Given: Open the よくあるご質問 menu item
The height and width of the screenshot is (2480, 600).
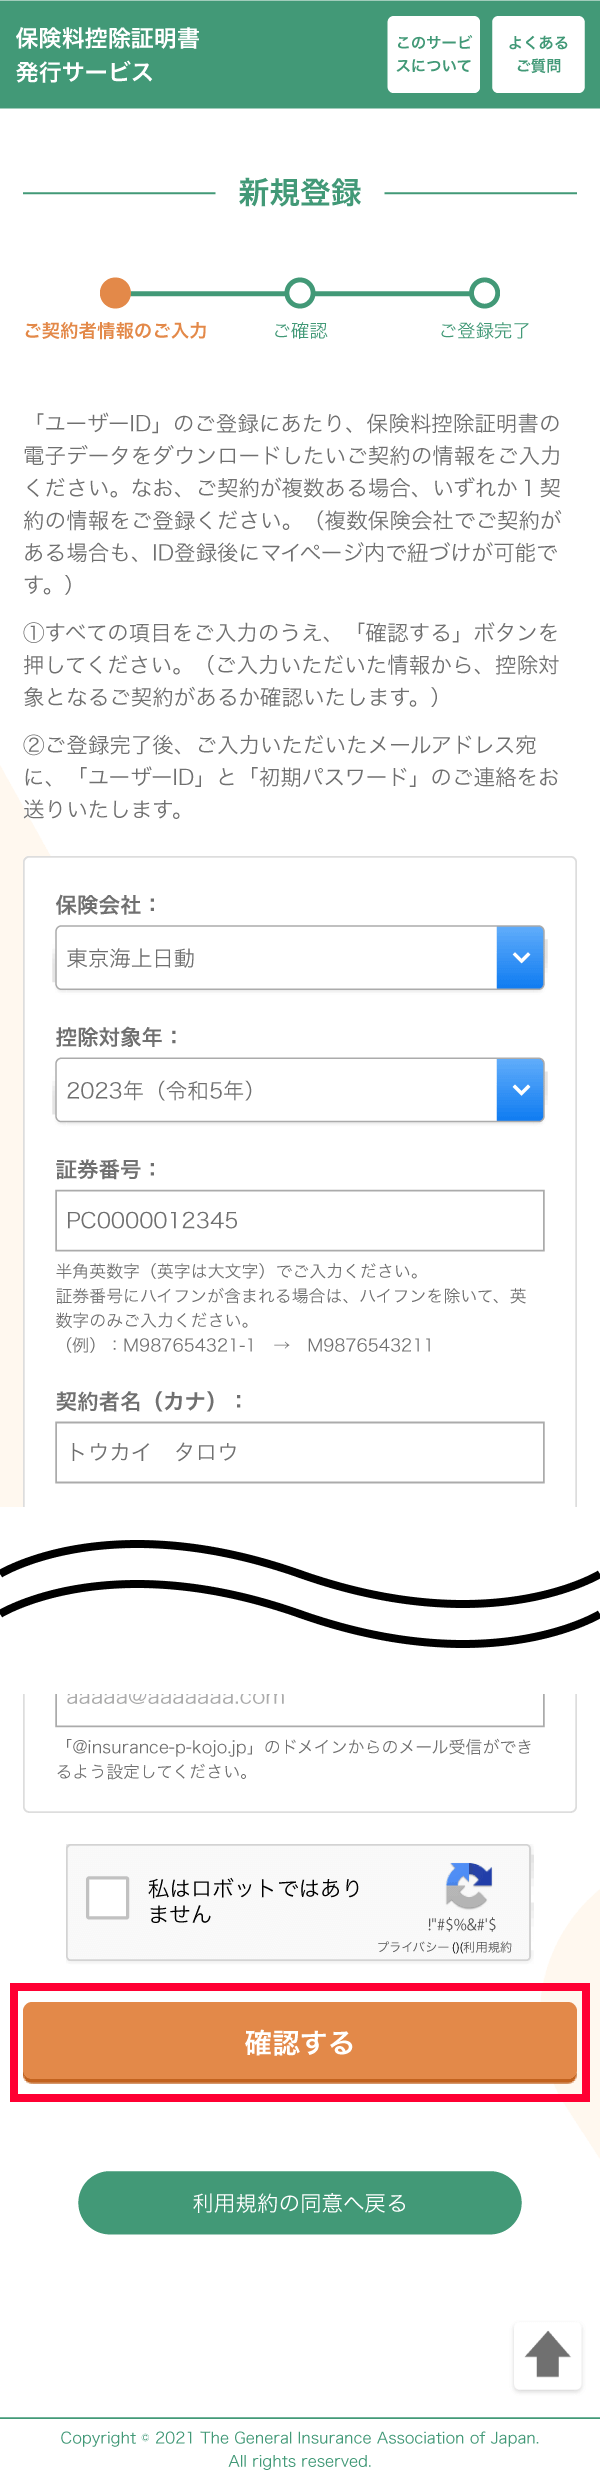Looking at the screenshot, I should click(x=538, y=54).
